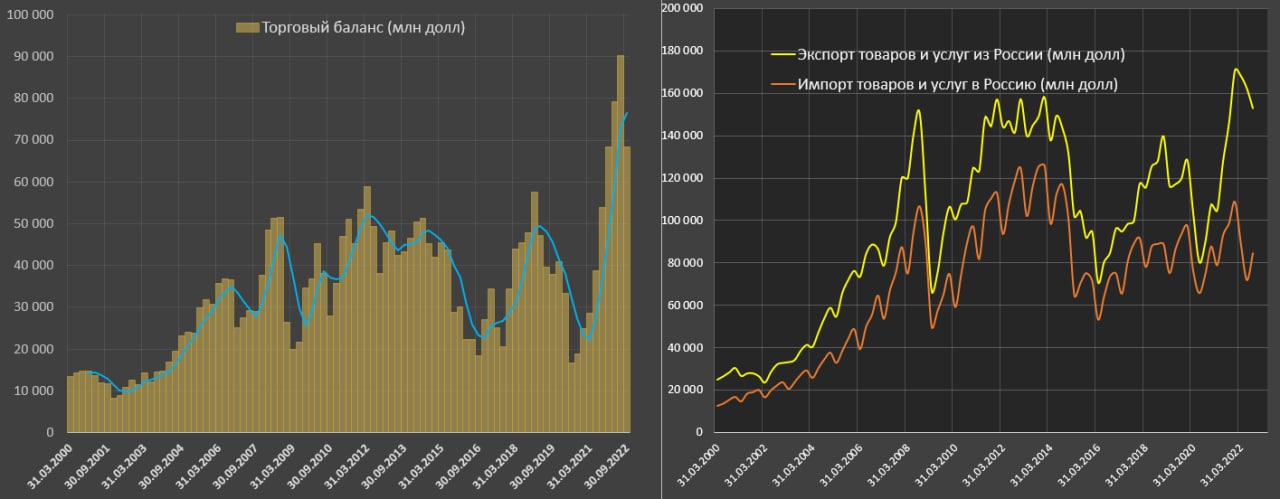
Task: Click the '200 000' axis value
Action: 681,8
